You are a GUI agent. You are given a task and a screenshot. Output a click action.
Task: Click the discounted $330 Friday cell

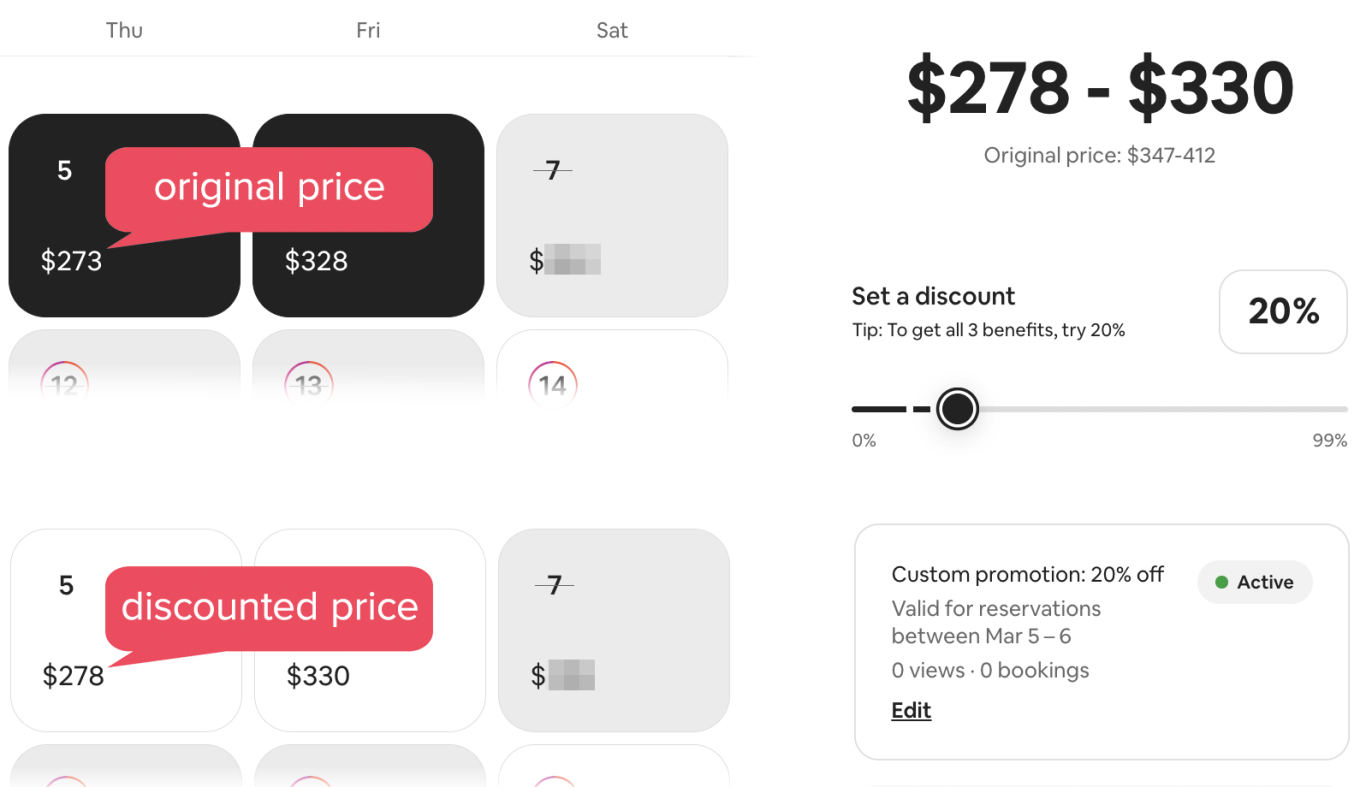click(x=369, y=688)
